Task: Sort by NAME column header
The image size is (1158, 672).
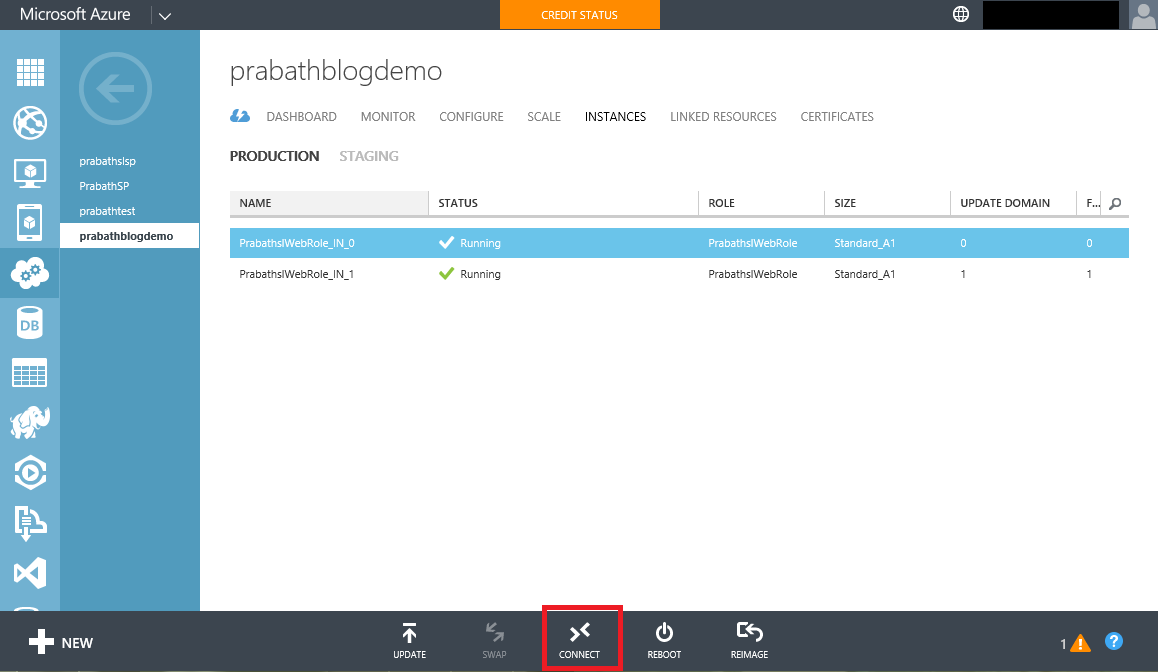Action: (x=329, y=203)
